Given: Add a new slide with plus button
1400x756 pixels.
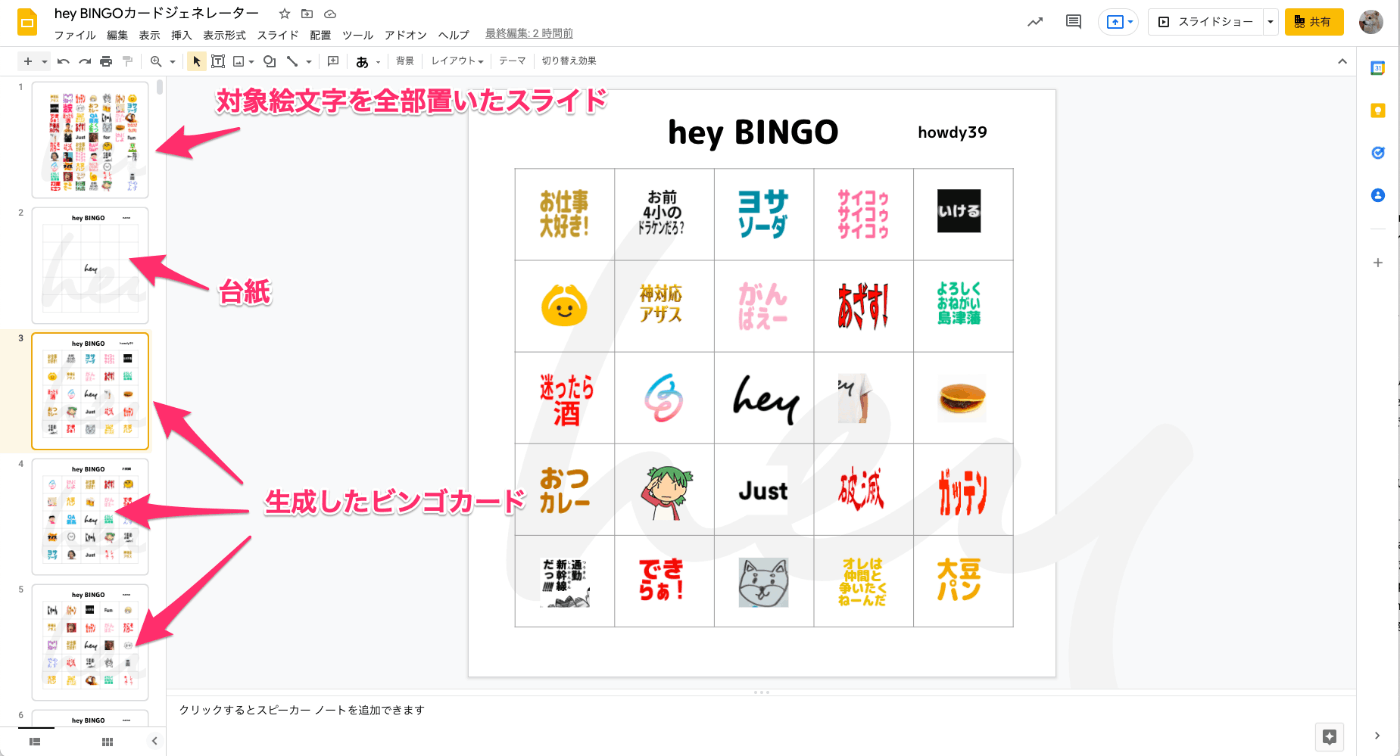Looking at the screenshot, I should click(x=27, y=61).
